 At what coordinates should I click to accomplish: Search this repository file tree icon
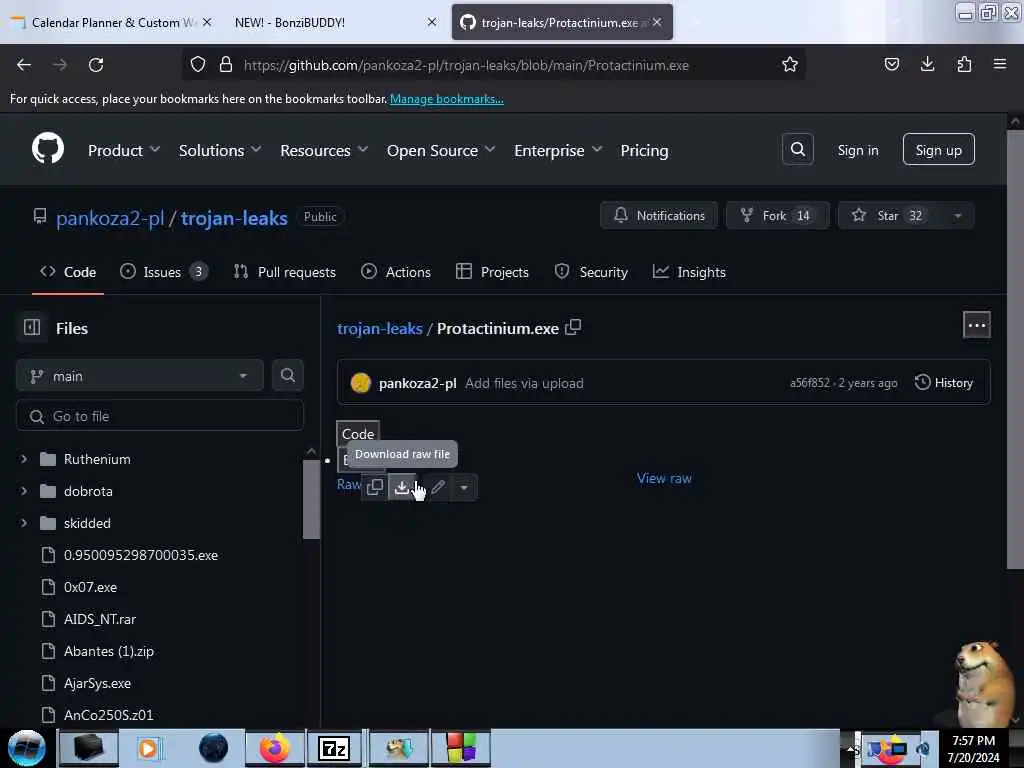[x=287, y=376]
